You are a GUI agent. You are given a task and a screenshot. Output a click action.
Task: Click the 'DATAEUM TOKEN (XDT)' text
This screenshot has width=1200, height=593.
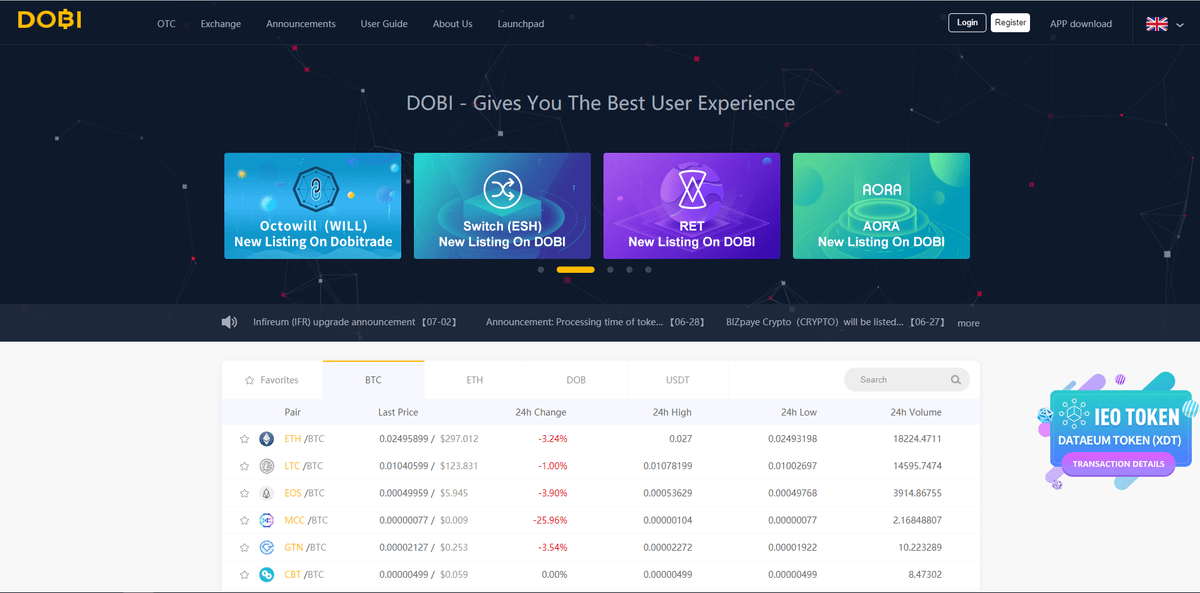1118,440
